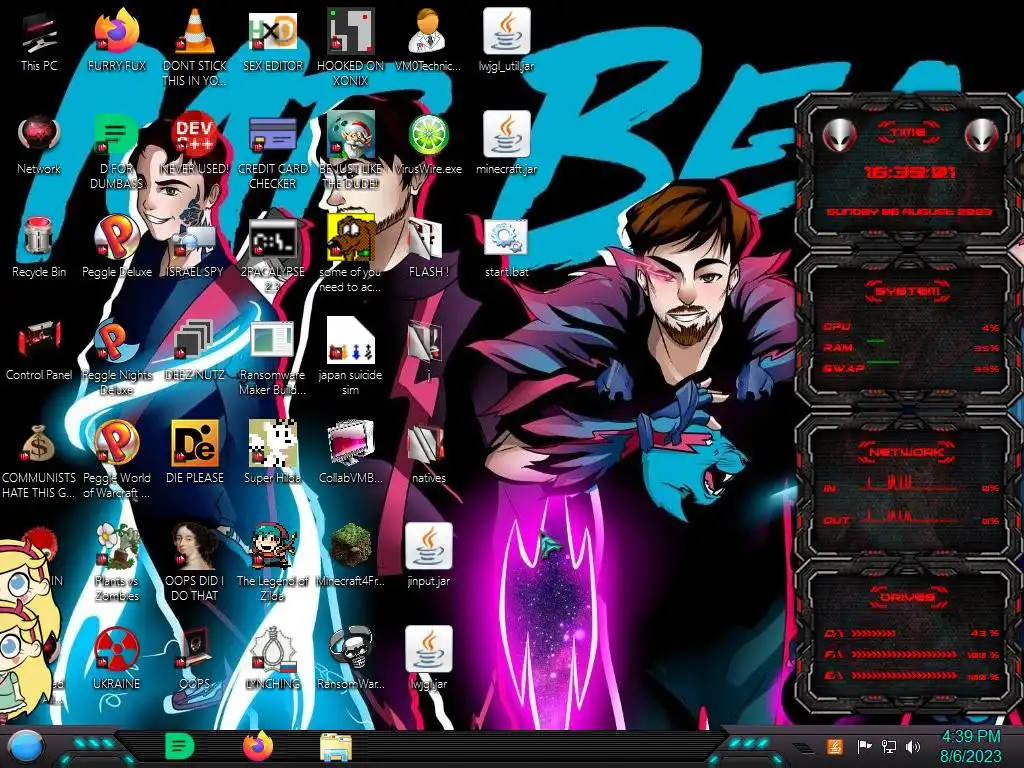This screenshot has width=1024, height=768.
Task: Select the Minecraft4Fr... grass block icon
Action: [x=351, y=556]
